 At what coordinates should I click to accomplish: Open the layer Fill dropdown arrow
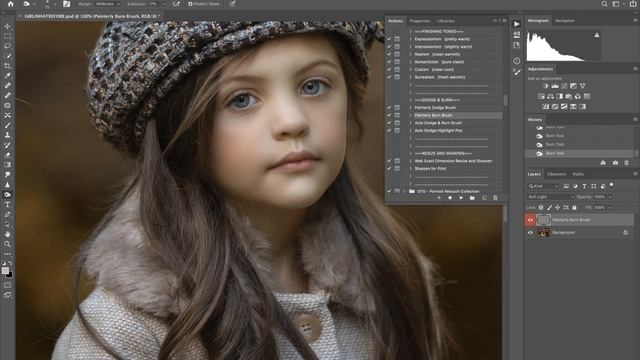click(x=610, y=207)
